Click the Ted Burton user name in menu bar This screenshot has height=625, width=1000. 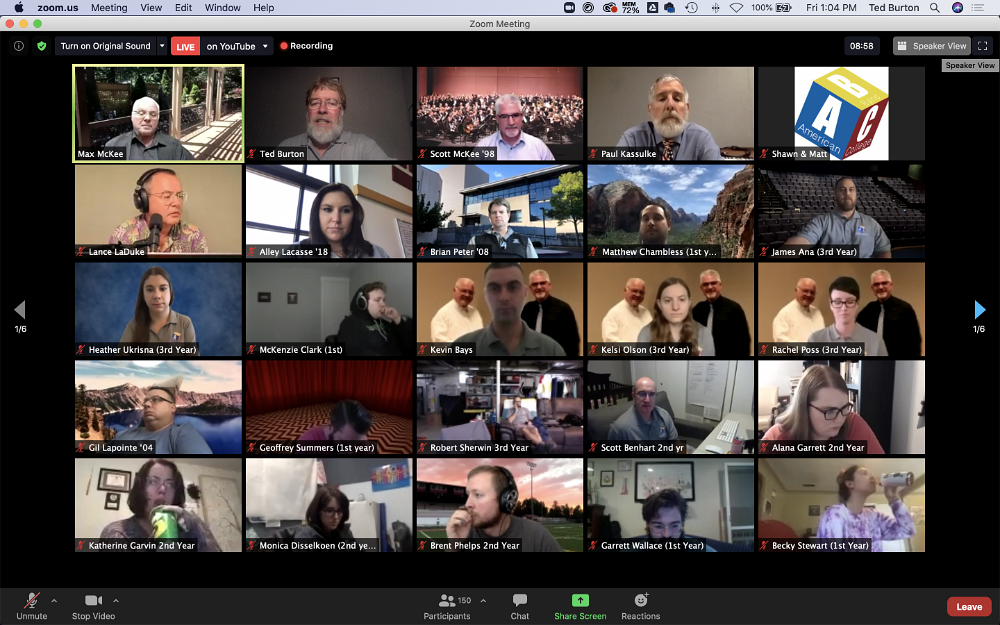pyautogui.click(x=893, y=8)
